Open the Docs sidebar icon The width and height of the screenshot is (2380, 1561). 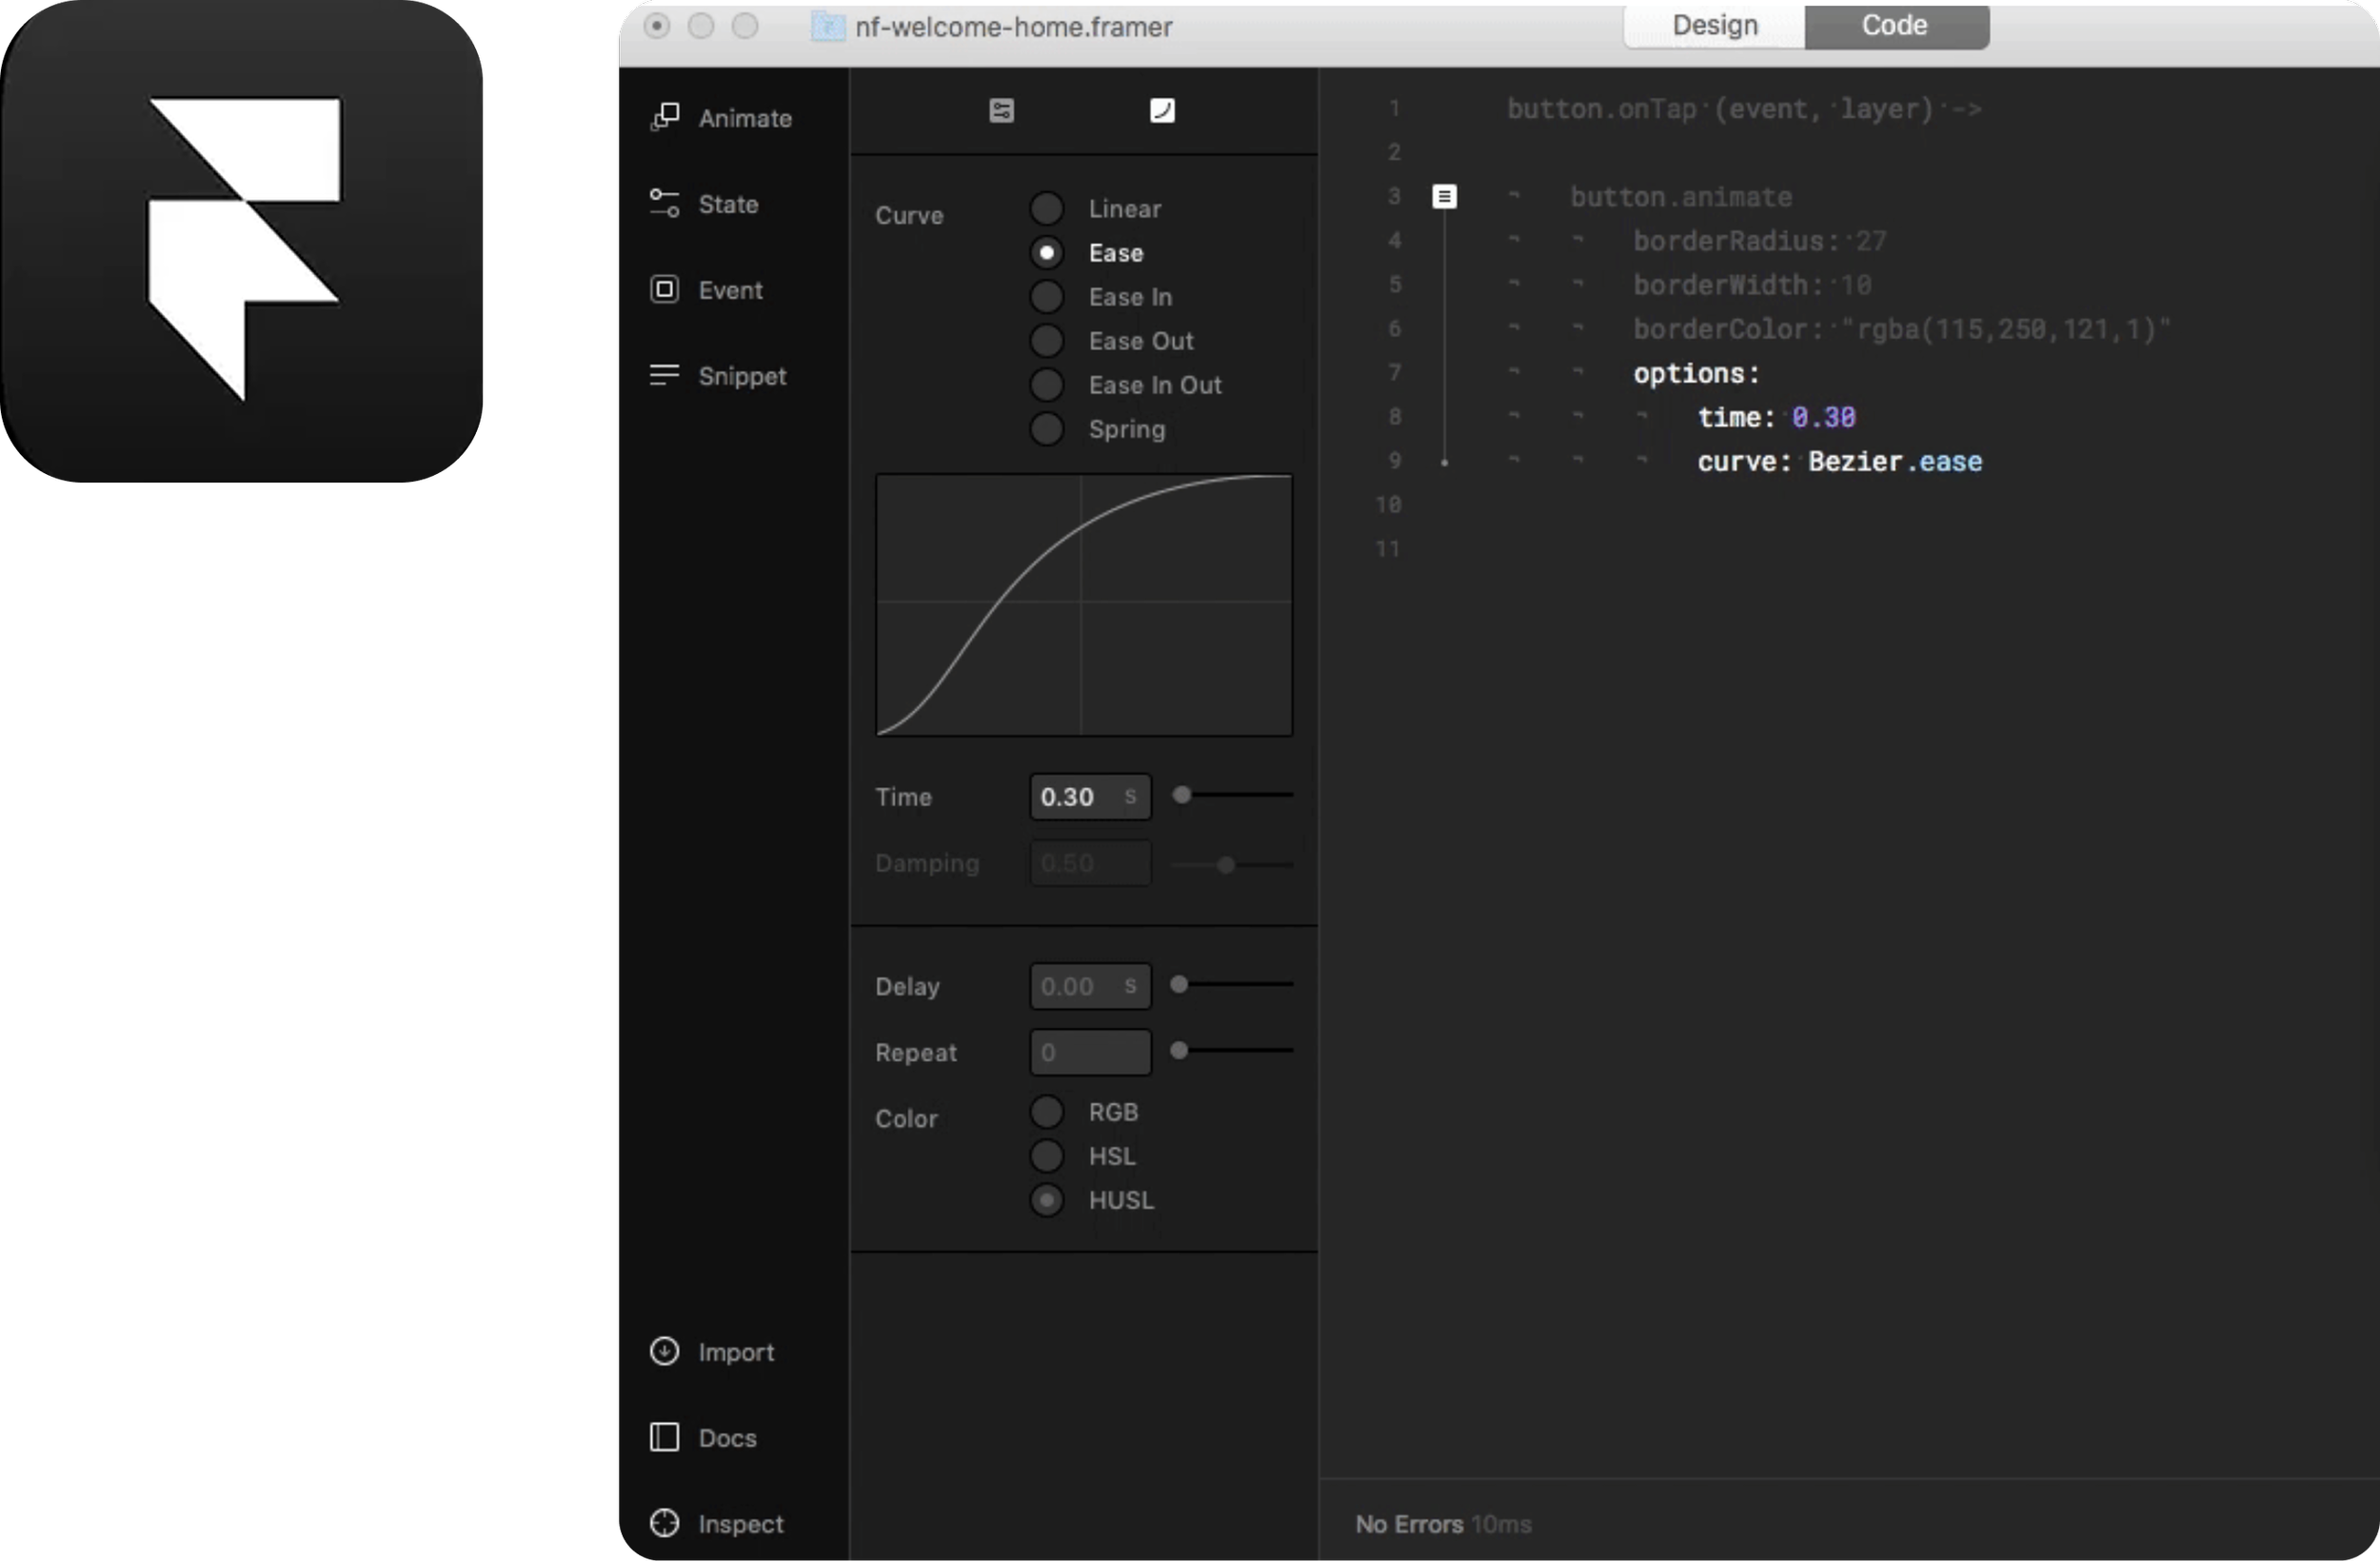point(665,1437)
